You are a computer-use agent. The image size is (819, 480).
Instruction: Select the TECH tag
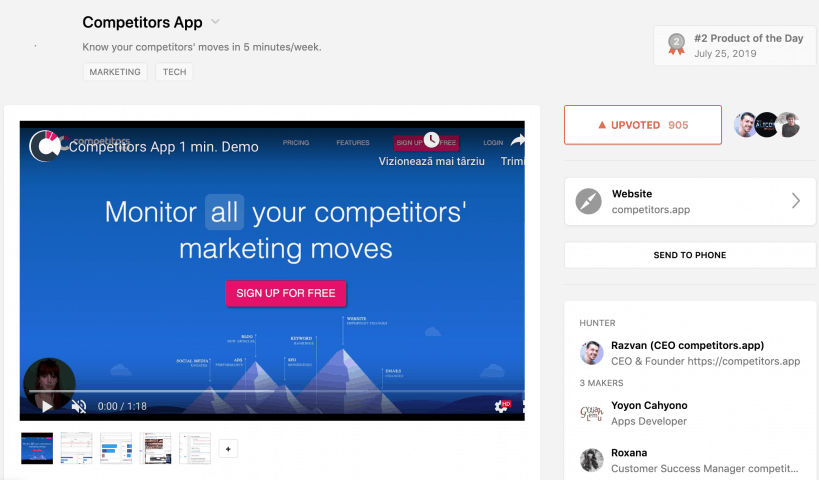[174, 72]
